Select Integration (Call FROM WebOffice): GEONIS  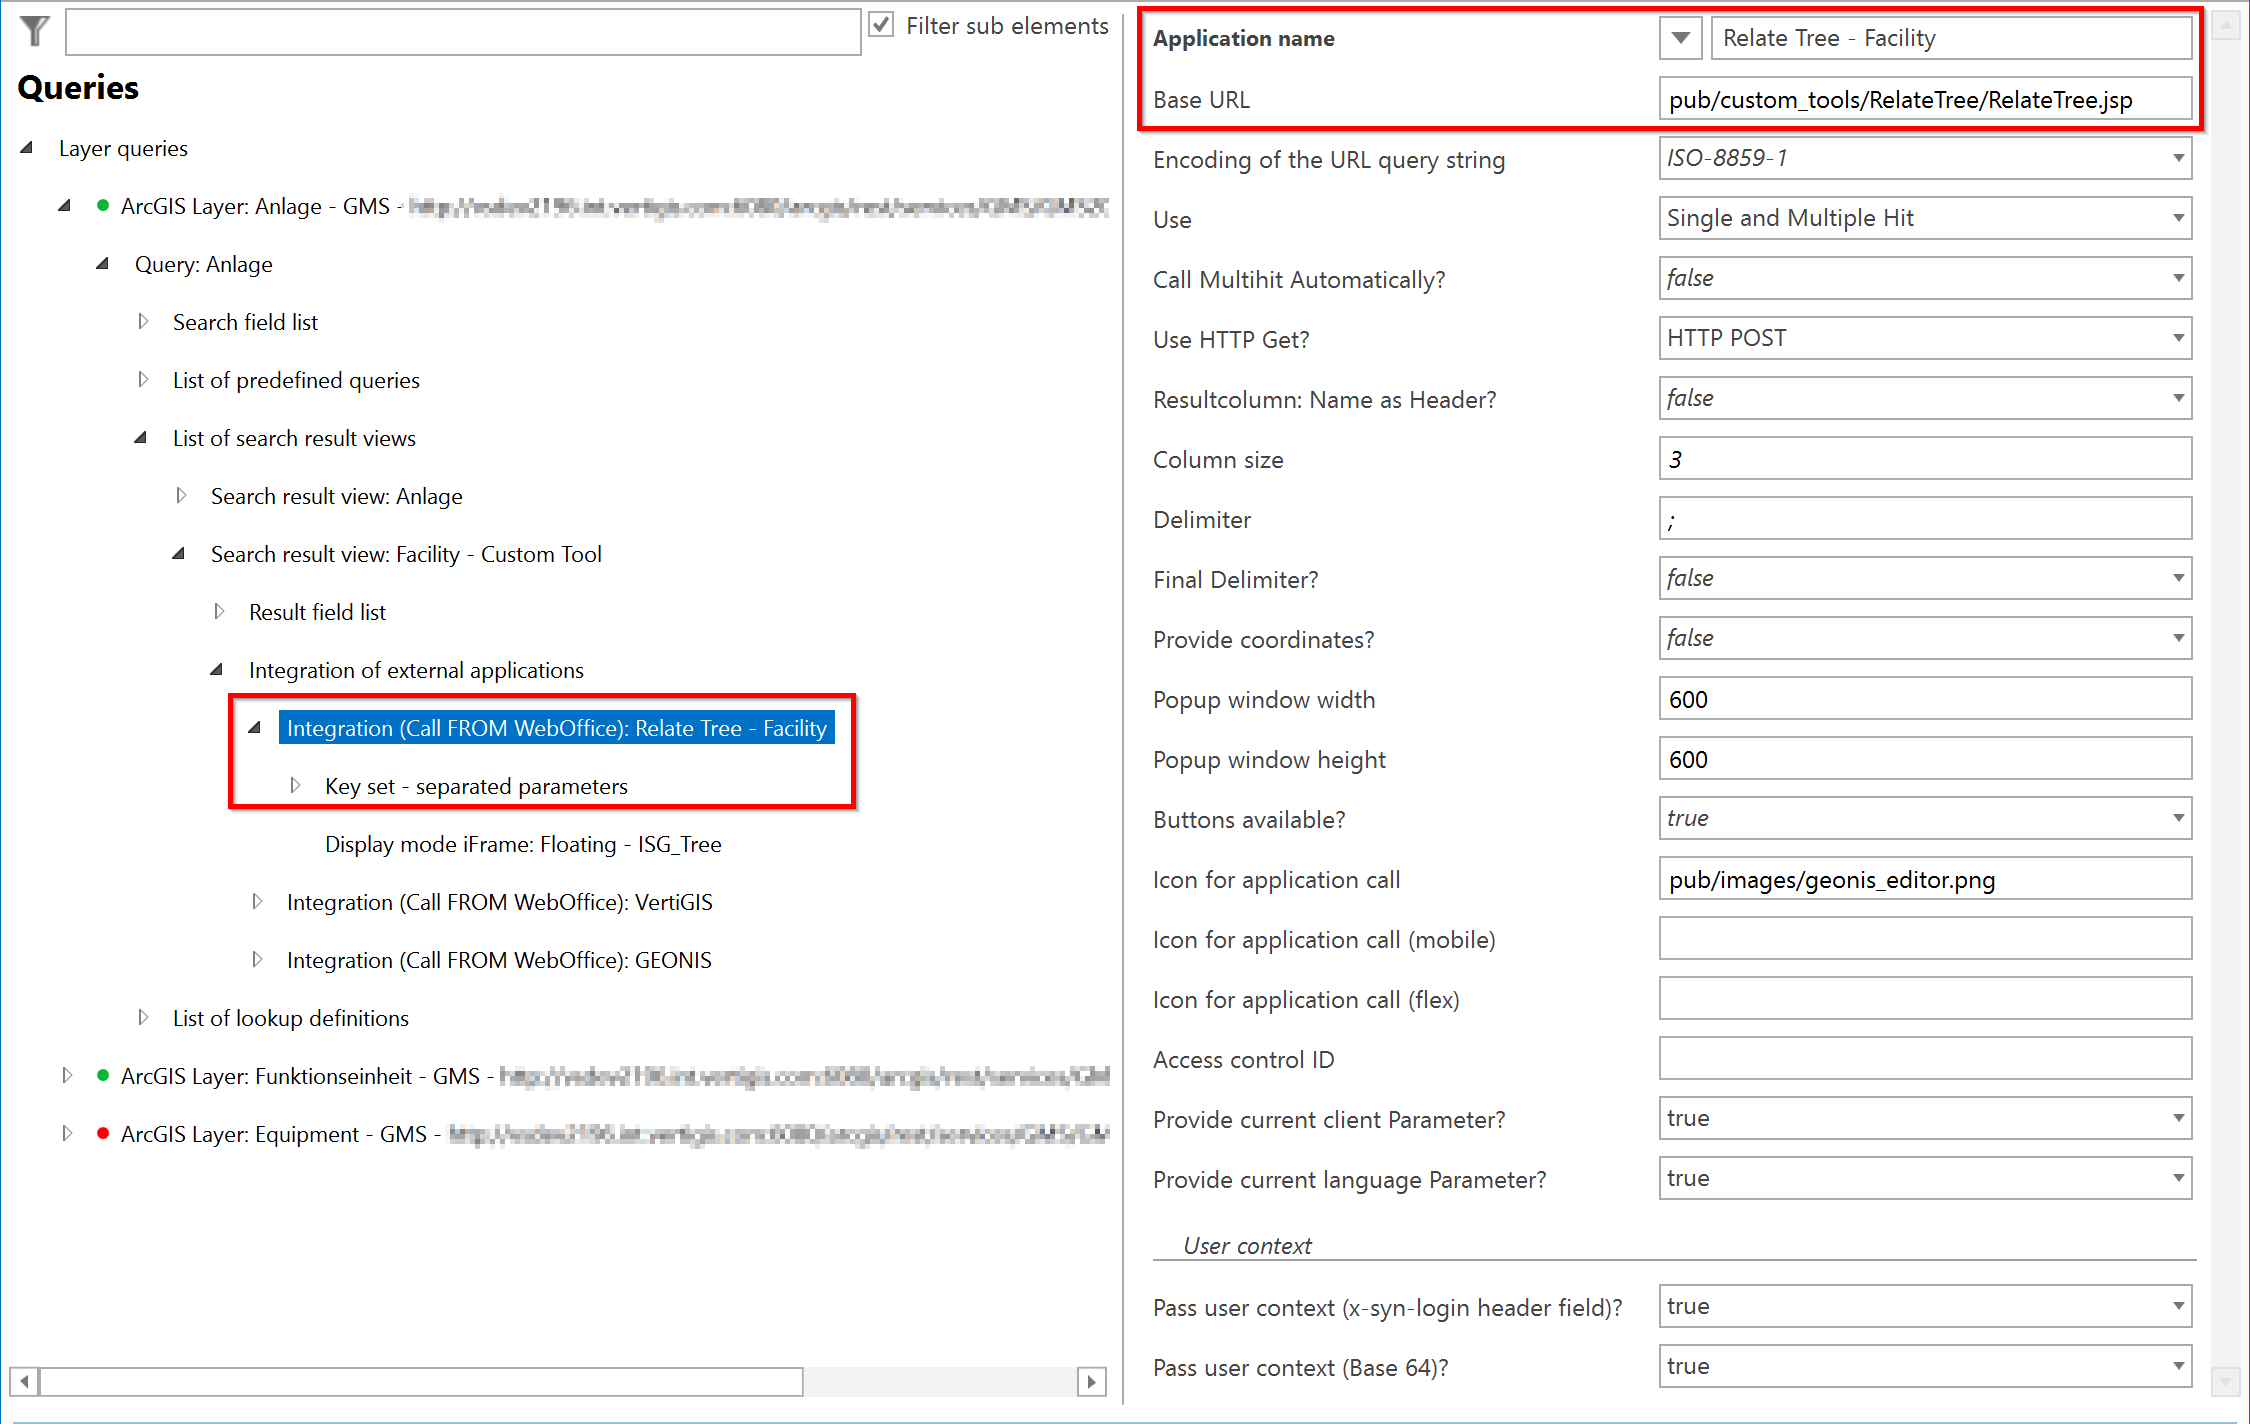[x=499, y=959]
